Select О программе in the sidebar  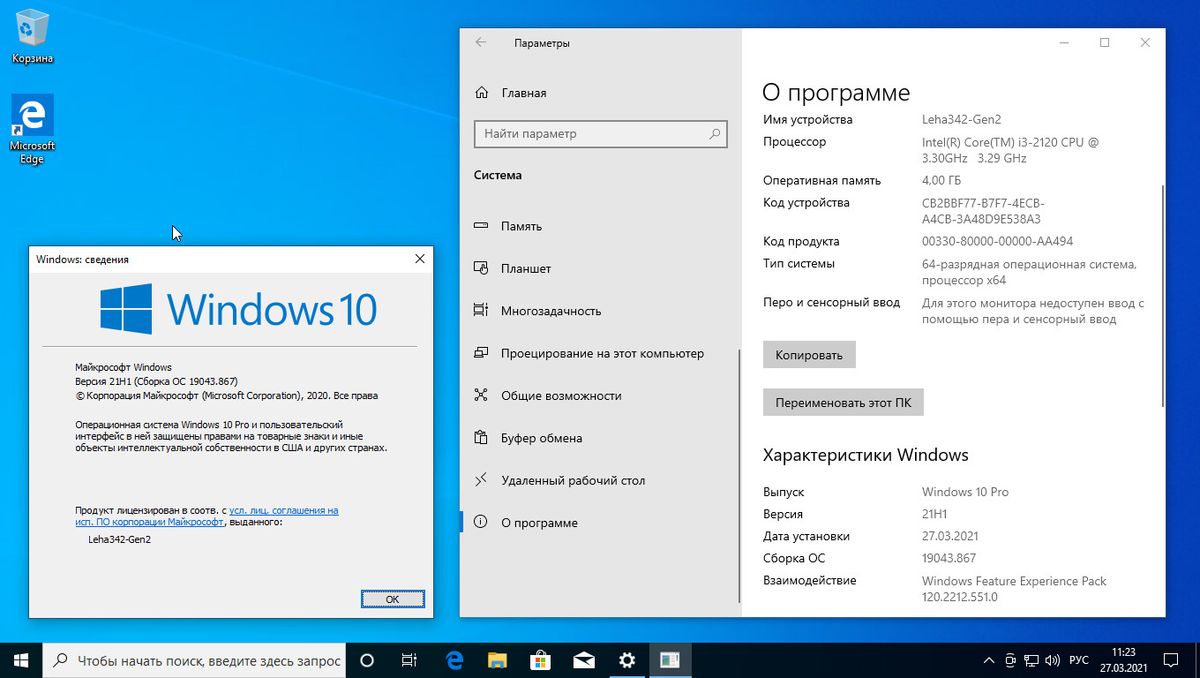[540, 522]
